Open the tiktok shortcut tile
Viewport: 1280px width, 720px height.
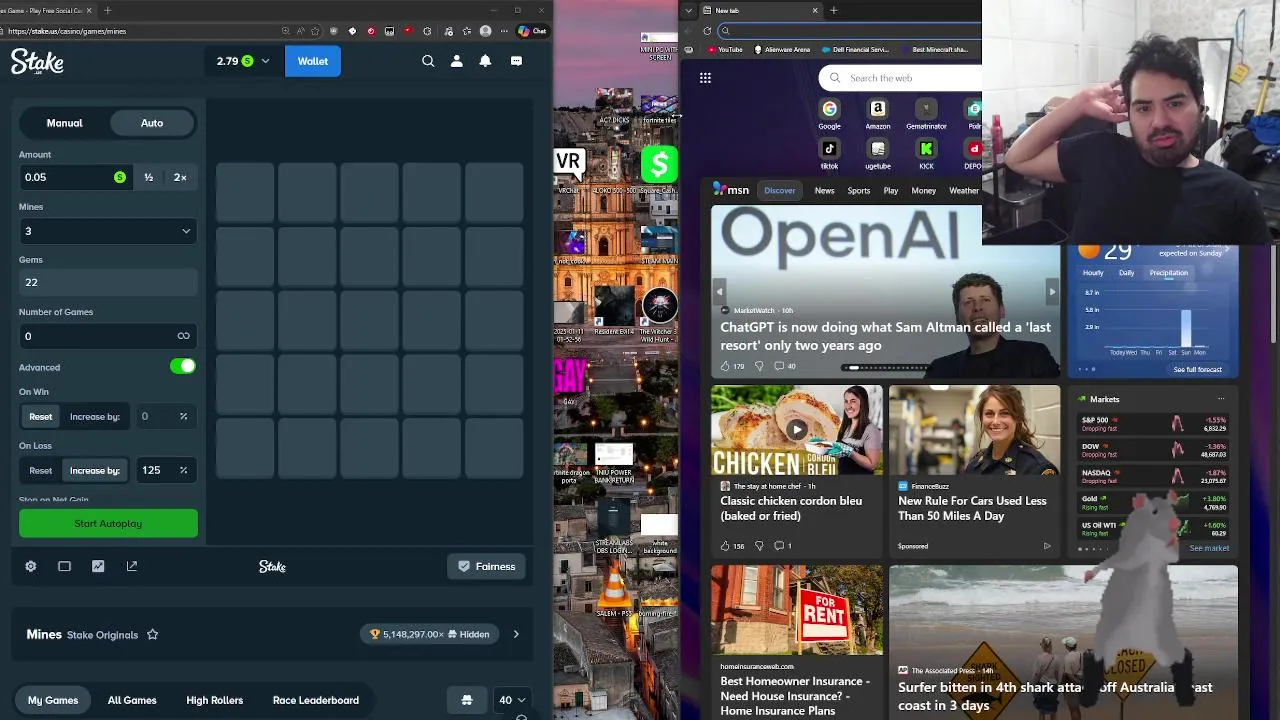click(x=829, y=154)
